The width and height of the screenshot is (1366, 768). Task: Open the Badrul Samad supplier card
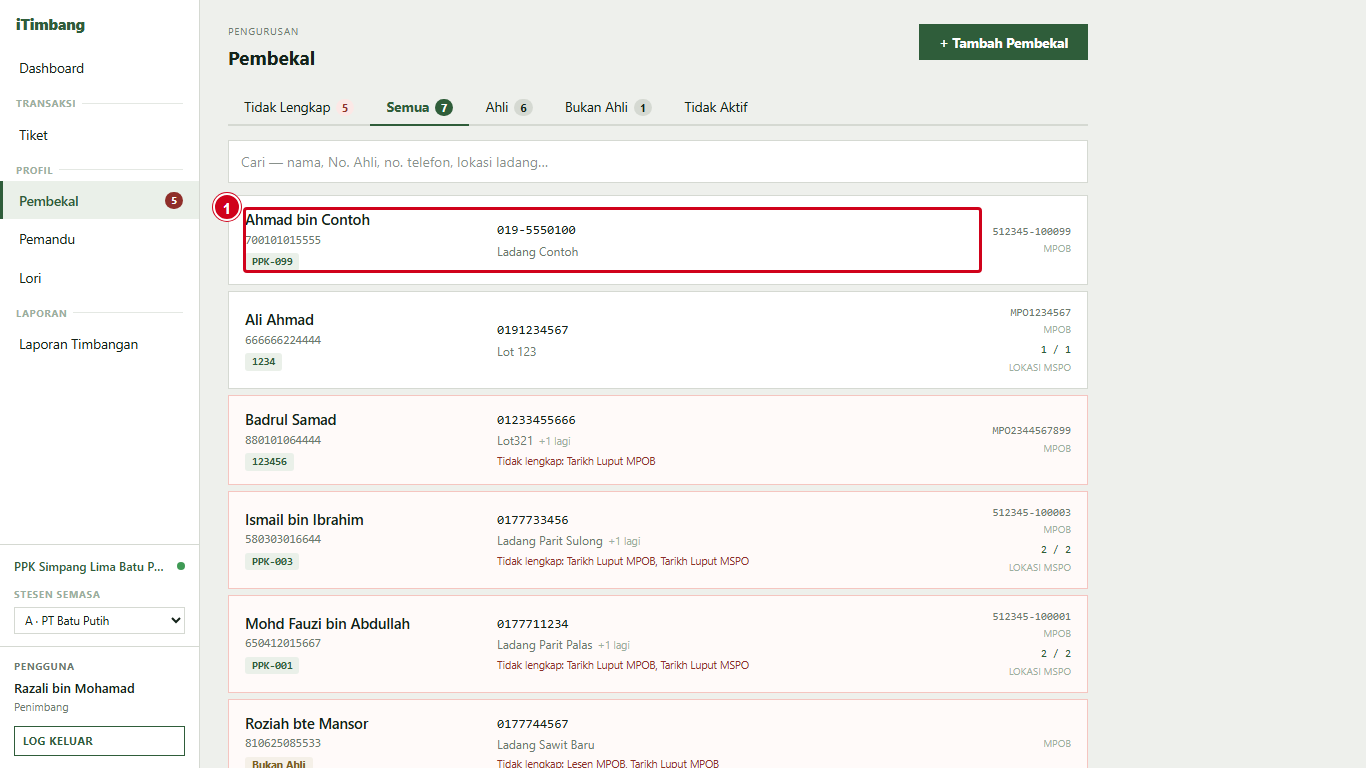658,440
